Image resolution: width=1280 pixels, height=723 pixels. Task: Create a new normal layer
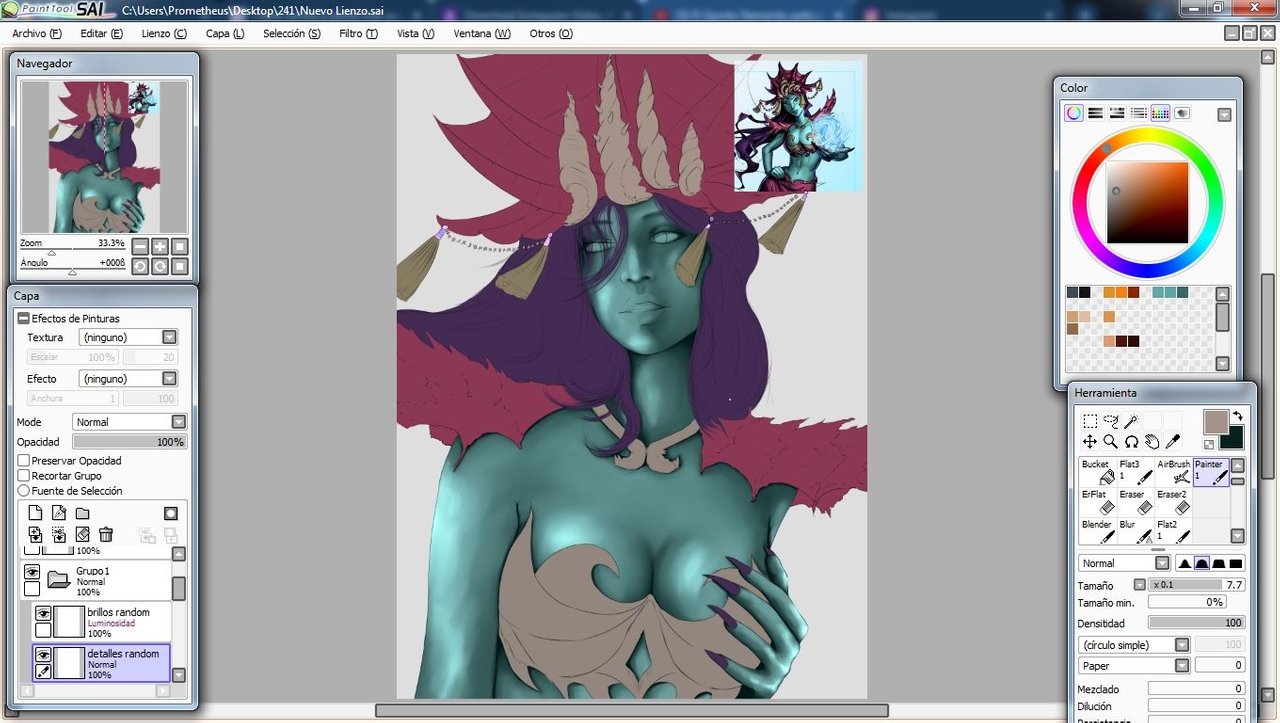pos(35,513)
